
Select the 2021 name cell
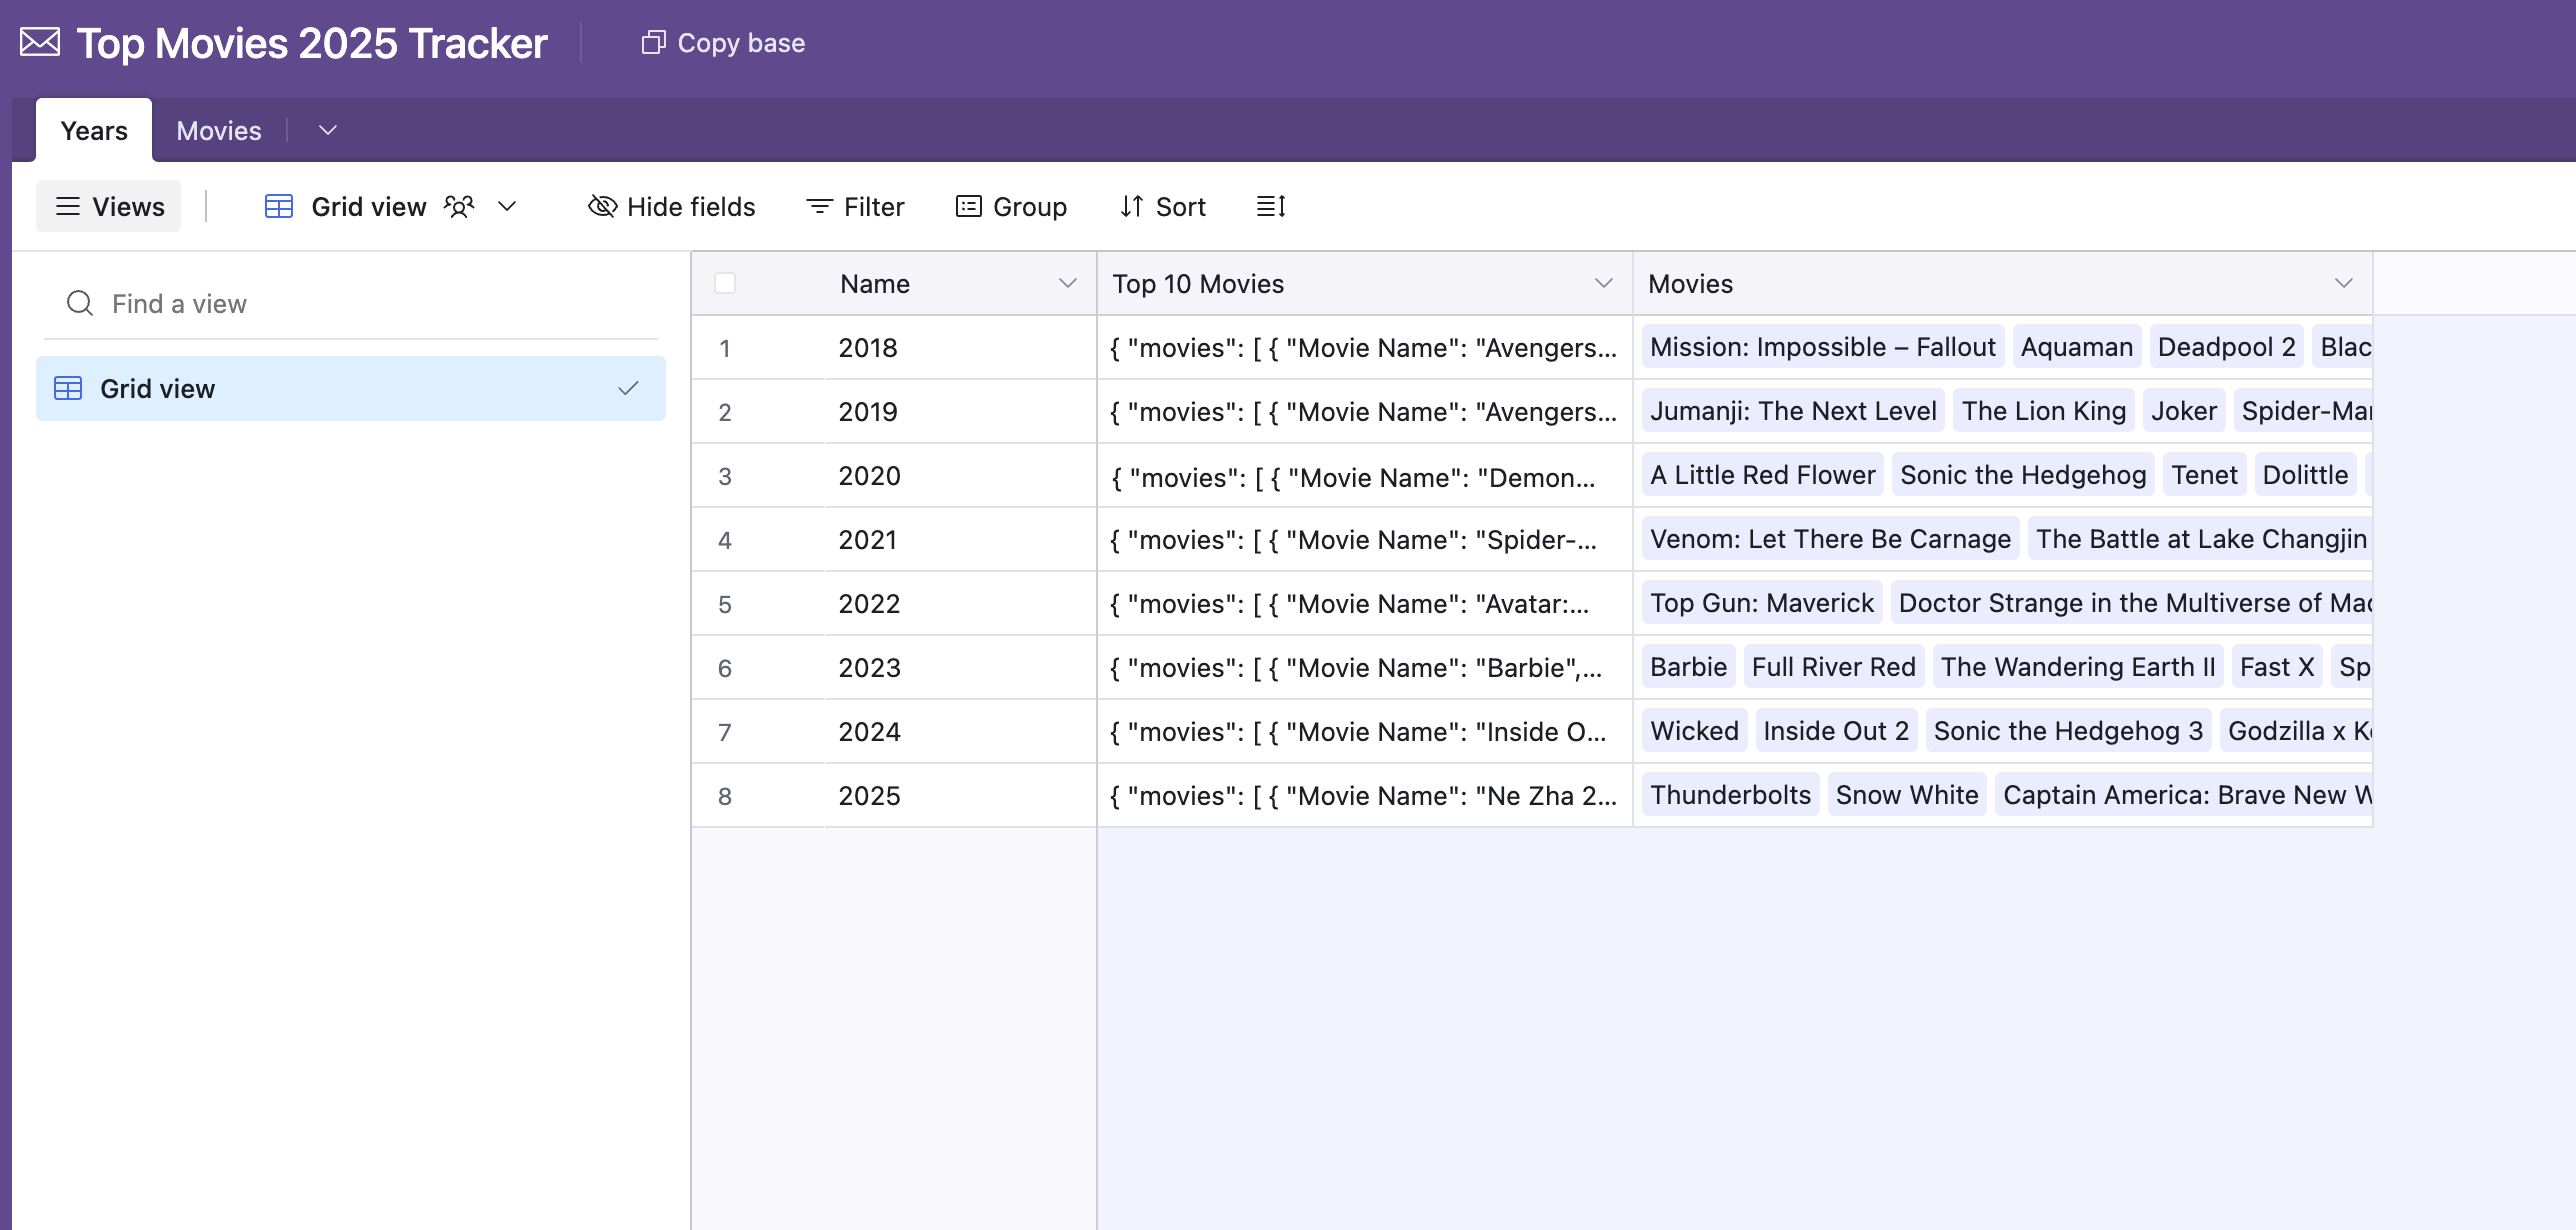tap(961, 539)
